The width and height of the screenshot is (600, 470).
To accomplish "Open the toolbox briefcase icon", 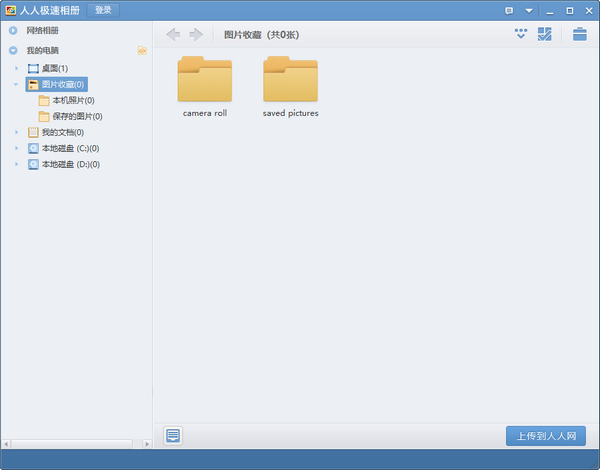I will [579, 34].
